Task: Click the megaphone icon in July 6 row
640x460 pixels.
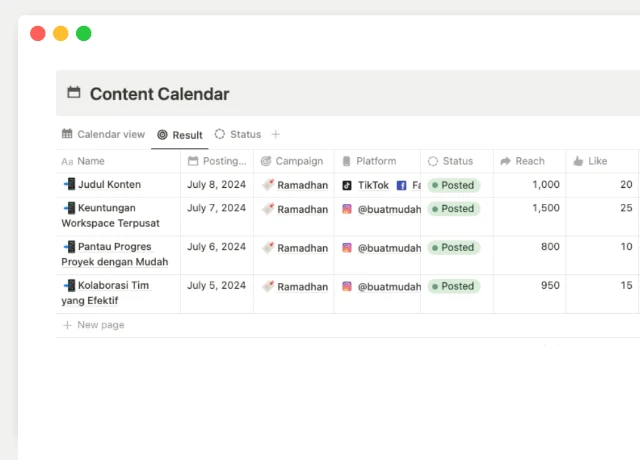Action: (x=268, y=247)
